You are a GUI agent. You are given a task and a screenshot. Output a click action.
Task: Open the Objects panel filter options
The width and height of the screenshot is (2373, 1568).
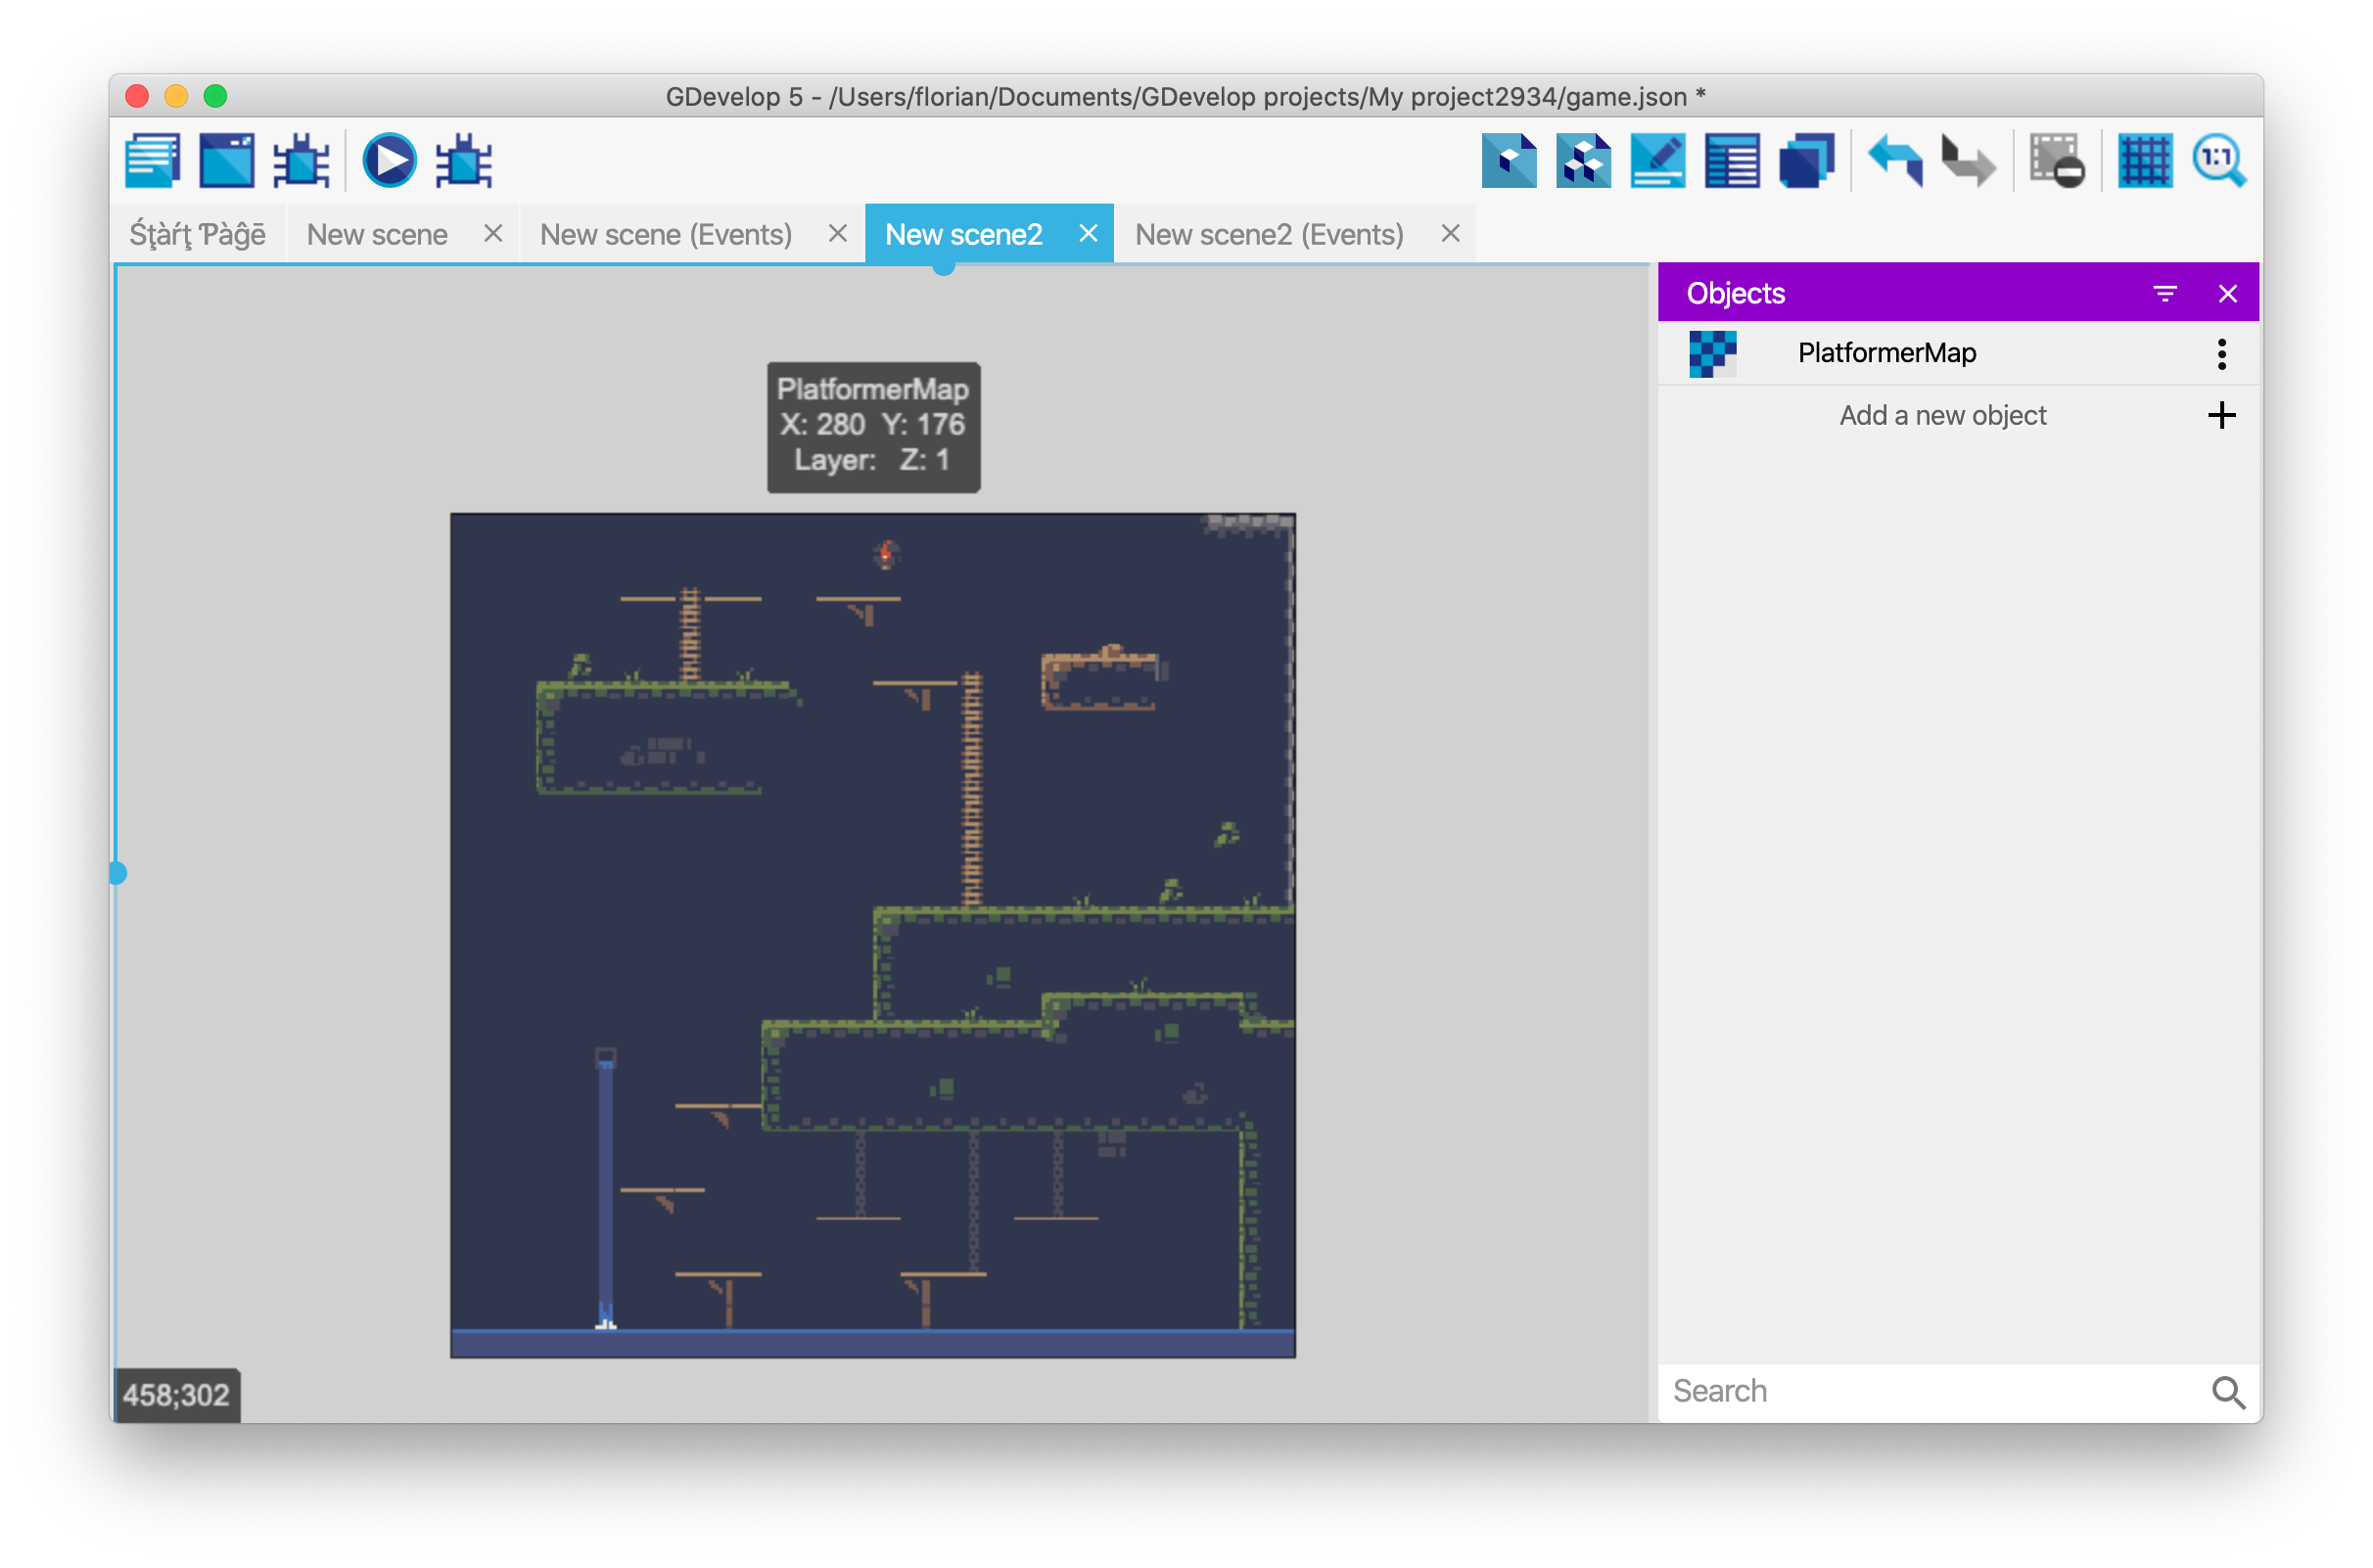(2164, 293)
